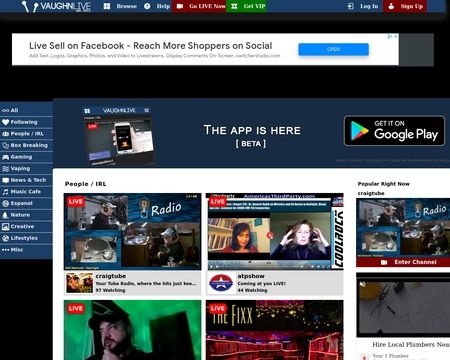Viewport: 450px width, 360px height.
Task: Click the AdChoices icon on top ad
Action: click(390, 36)
